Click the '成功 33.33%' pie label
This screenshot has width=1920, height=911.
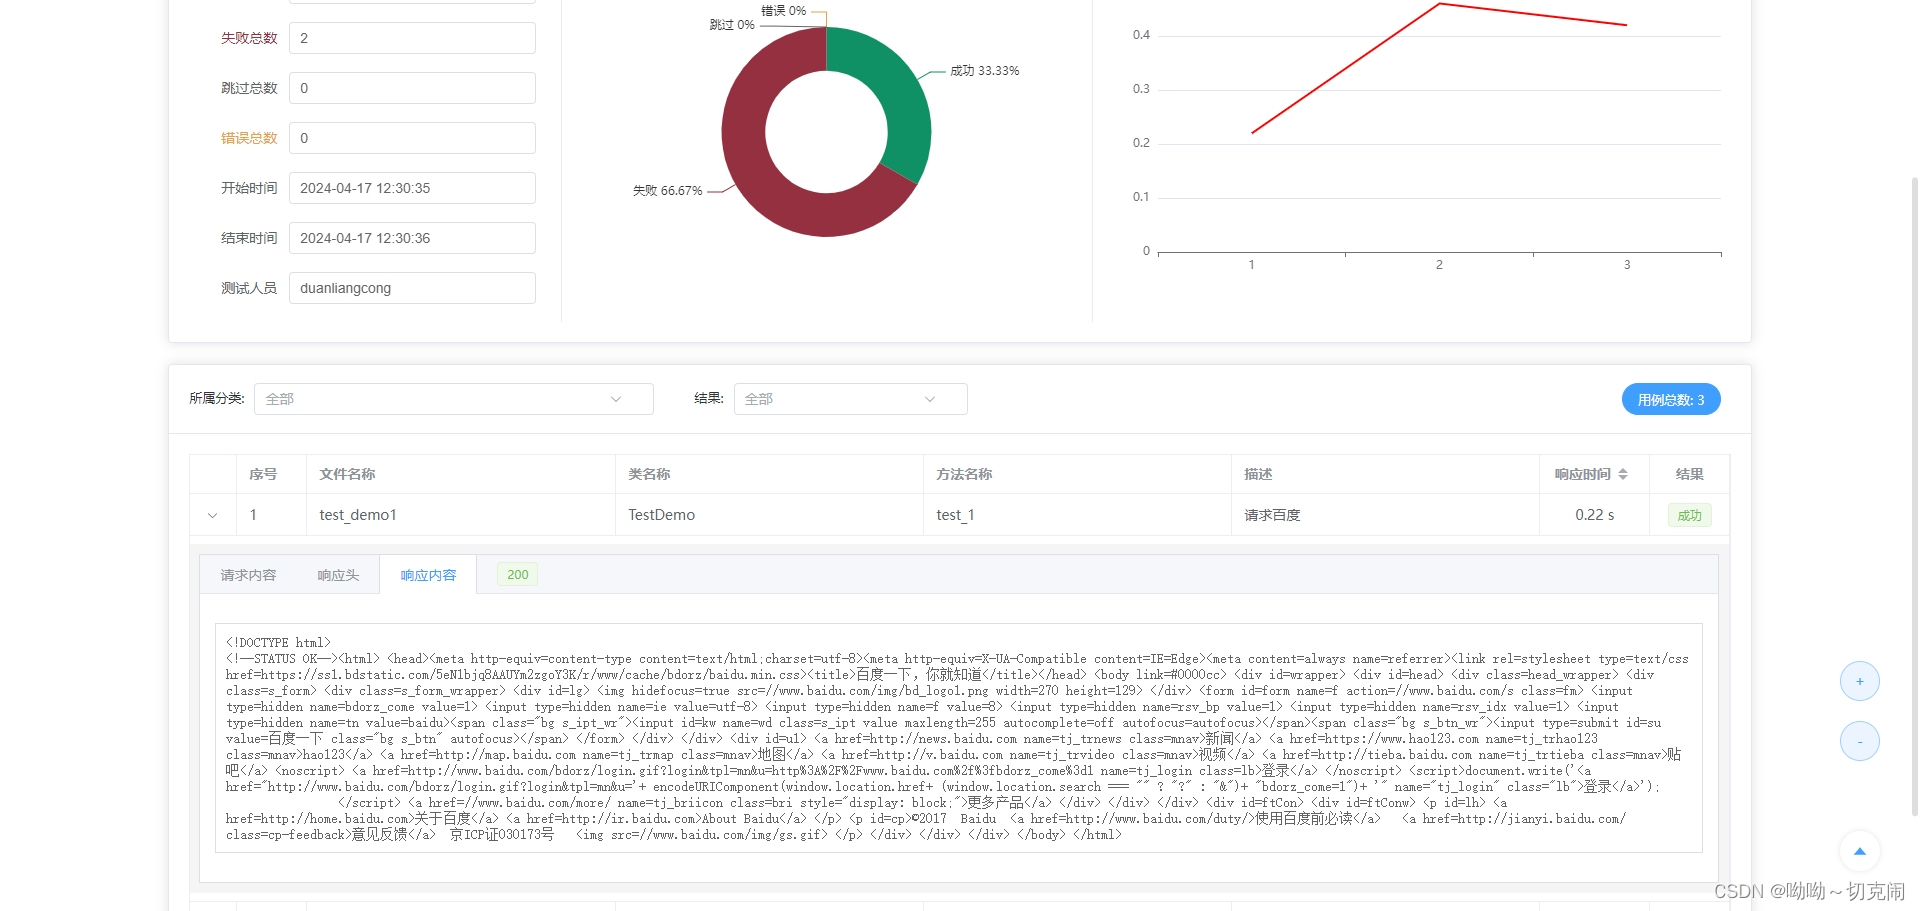pyautogui.click(x=984, y=71)
